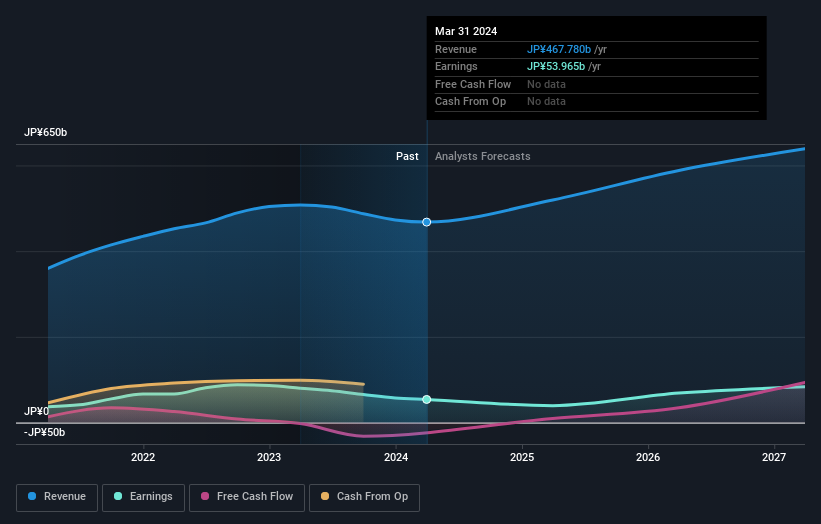Click the -JP¥50b y-axis label
Screen dimensions: 821x524
[45, 432]
